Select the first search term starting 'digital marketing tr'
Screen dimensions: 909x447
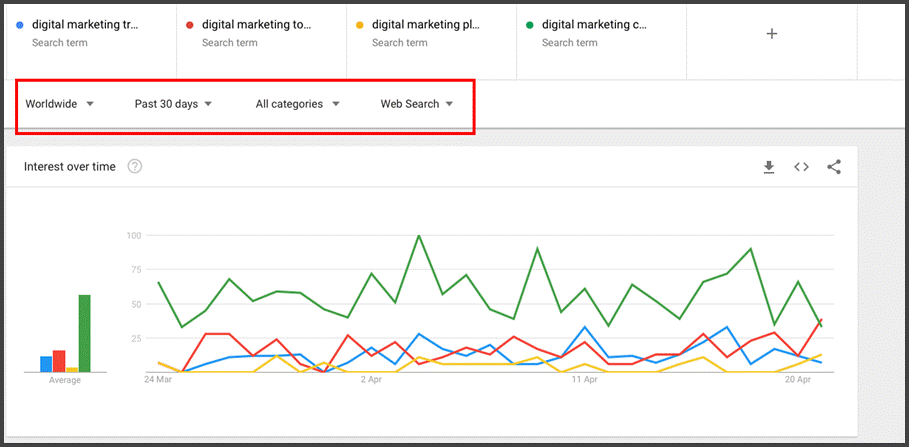click(85, 24)
